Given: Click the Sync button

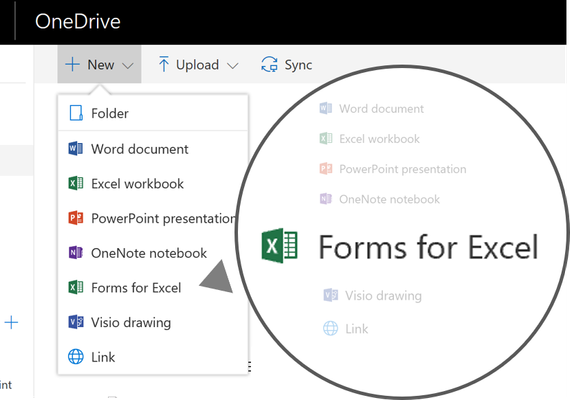Looking at the screenshot, I should click(x=286, y=65).
